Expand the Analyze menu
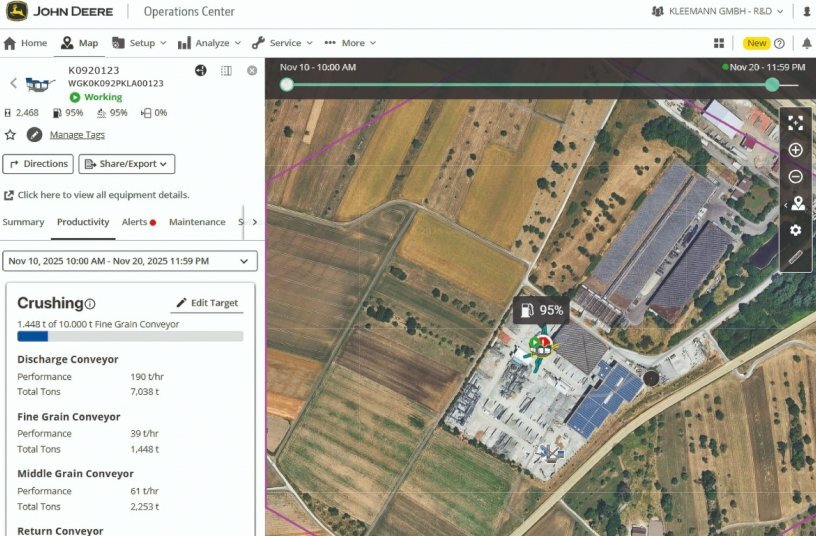816x536 pixels. pos(209,43)
